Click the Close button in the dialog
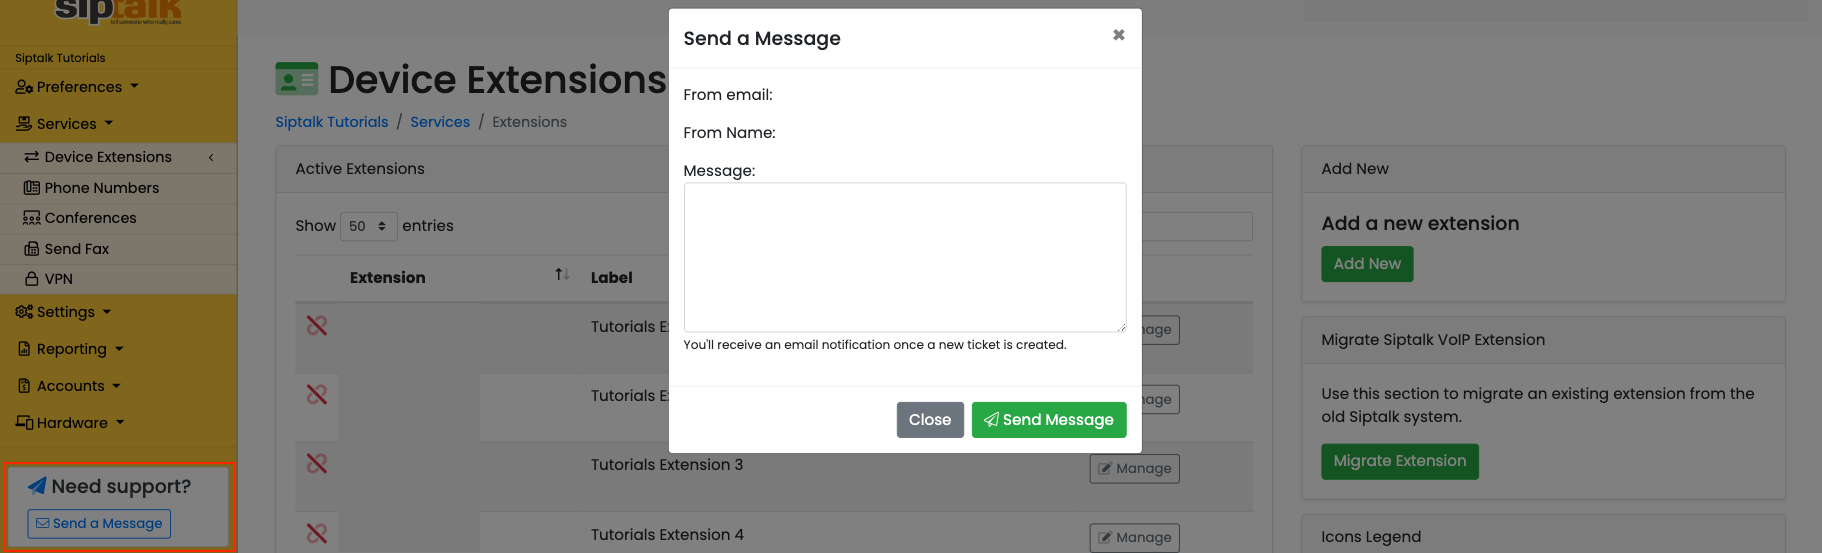 pyautogui.click(x=930, y=420)
